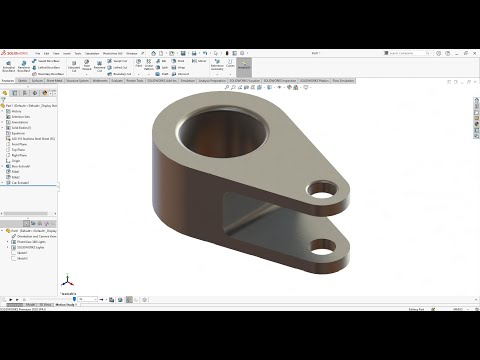This screenshot has height=360, width=480.
Task: Select the Intersect feature tool
Action: [180, 74]
